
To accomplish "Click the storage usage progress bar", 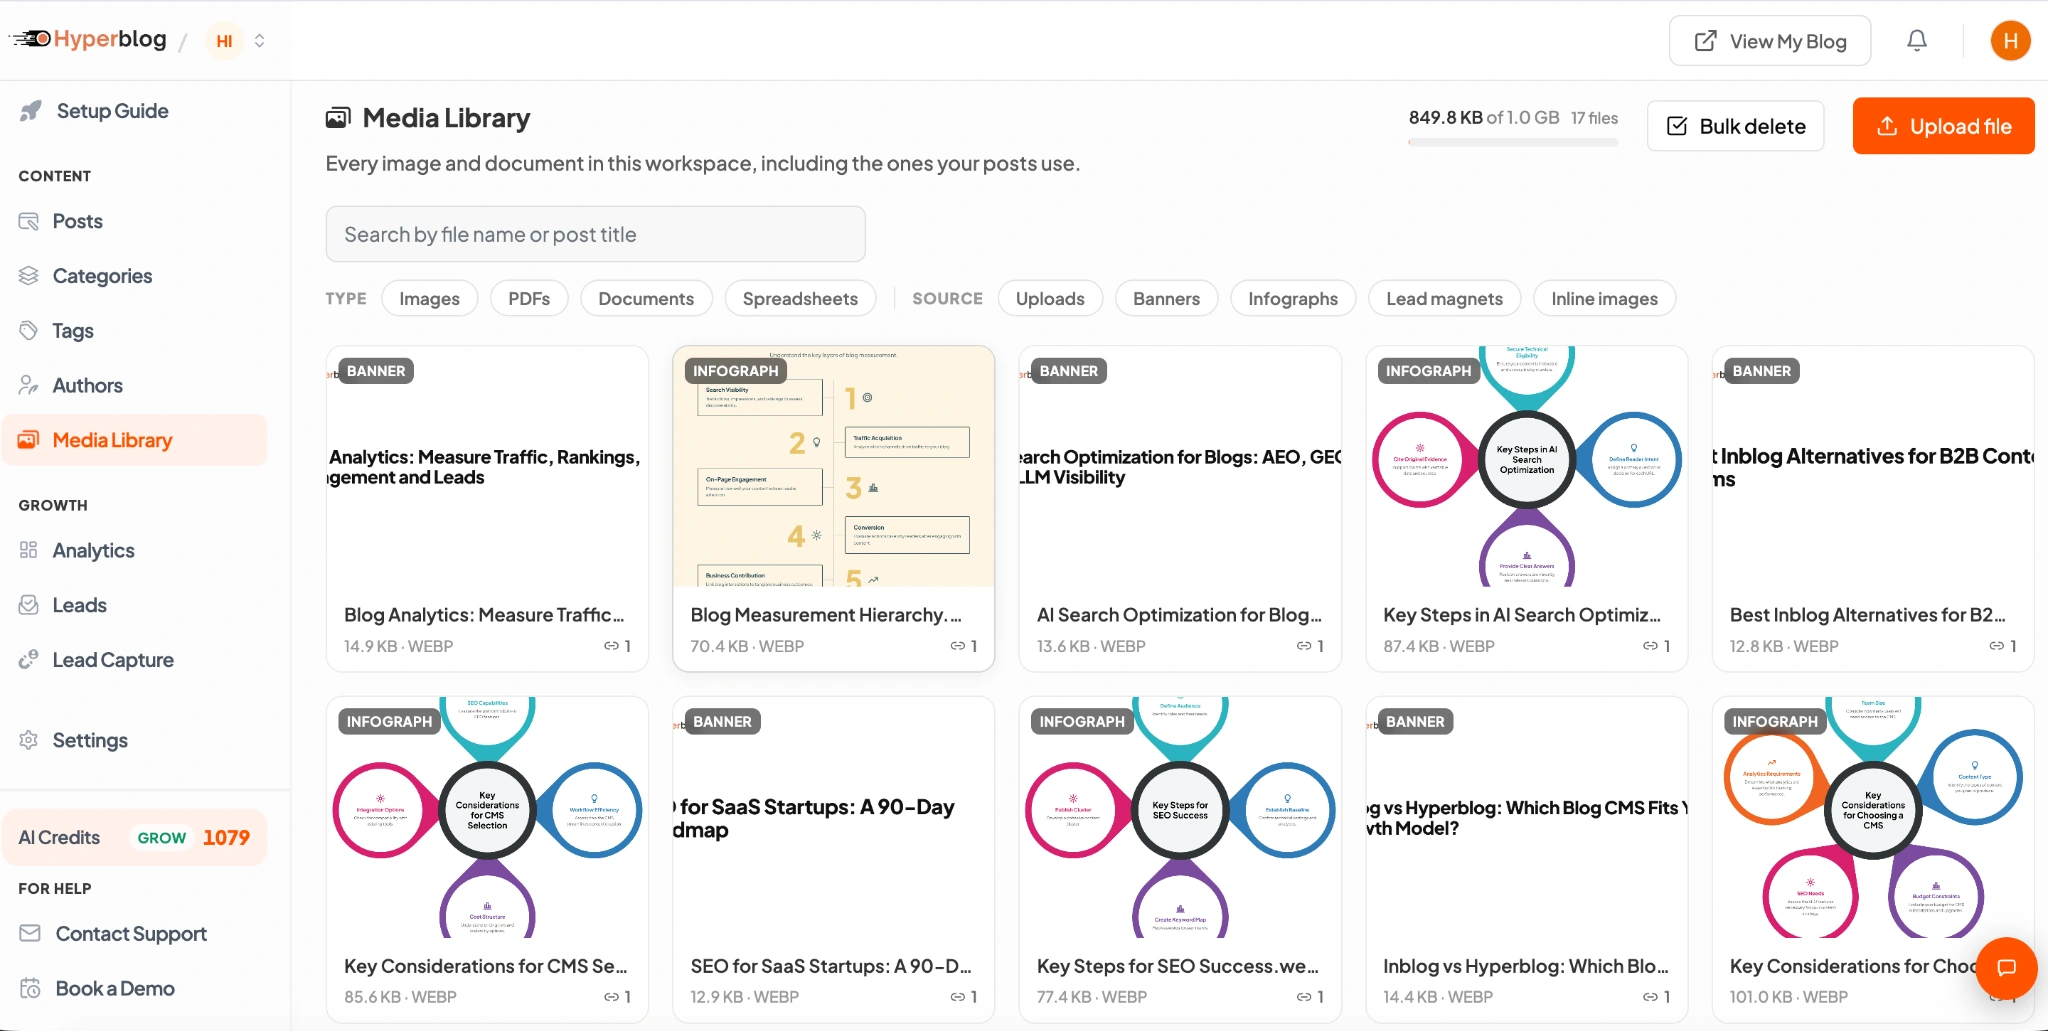I will click(1513, 143).
